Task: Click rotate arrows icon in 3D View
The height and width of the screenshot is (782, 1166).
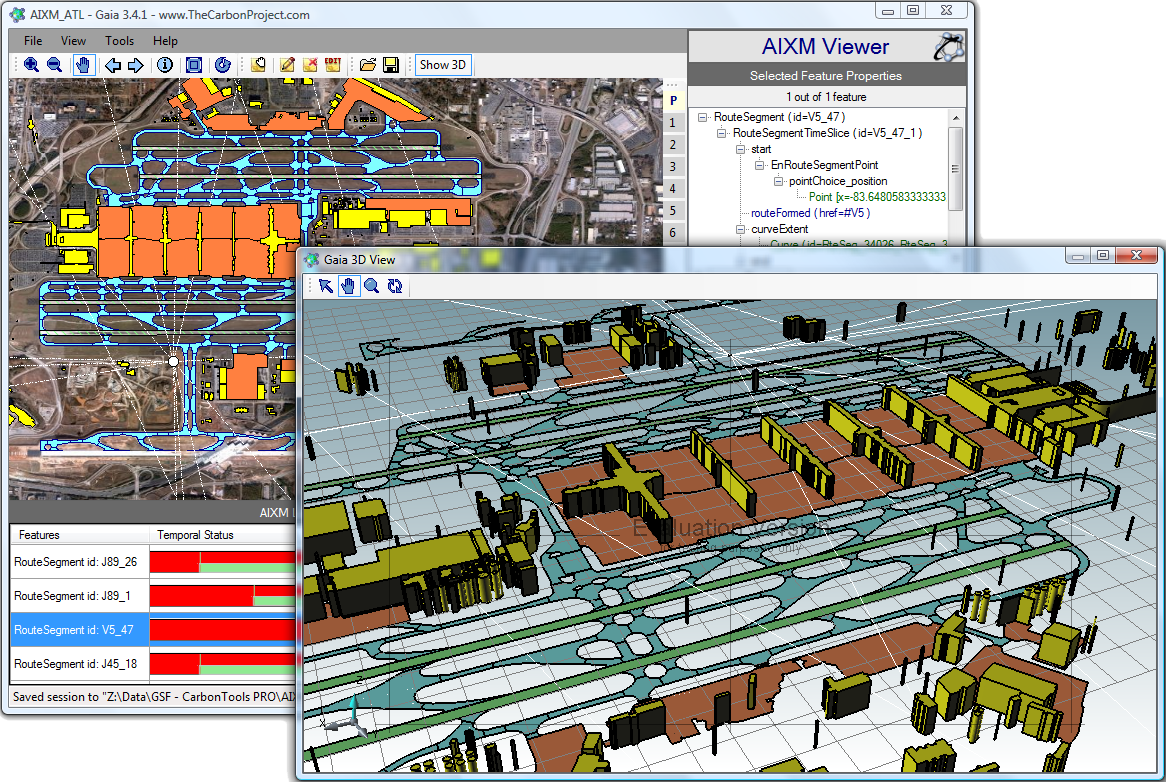Action: (395, 286)
